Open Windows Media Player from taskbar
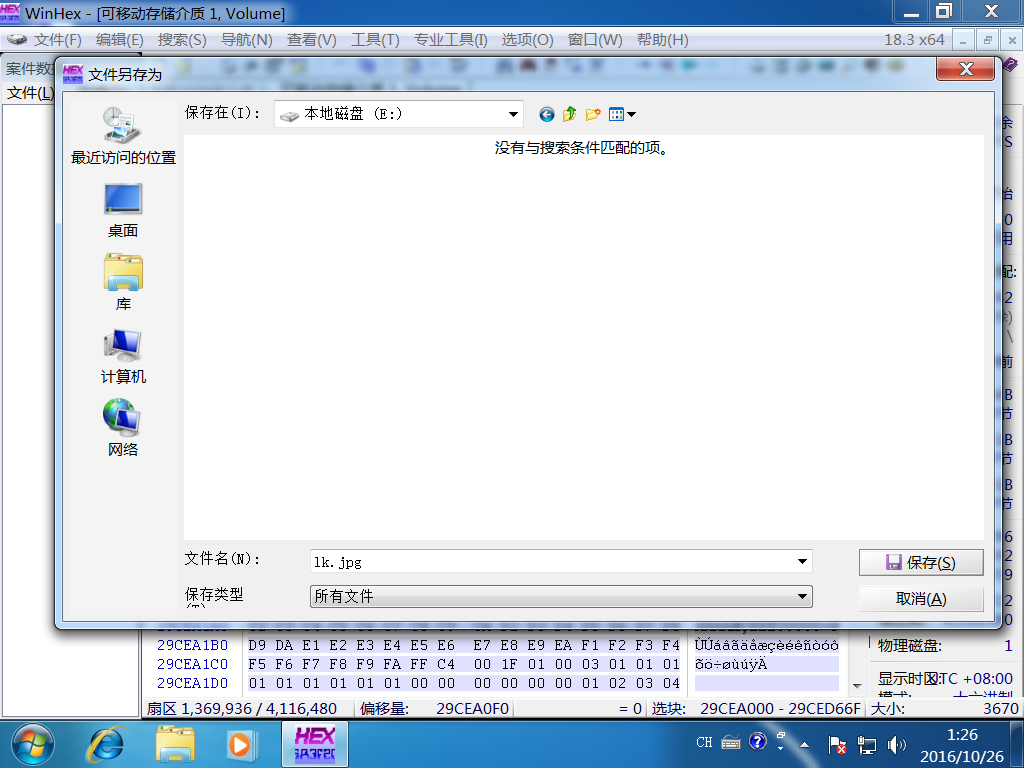1024x768 pixels. click(x=240, y=744)
